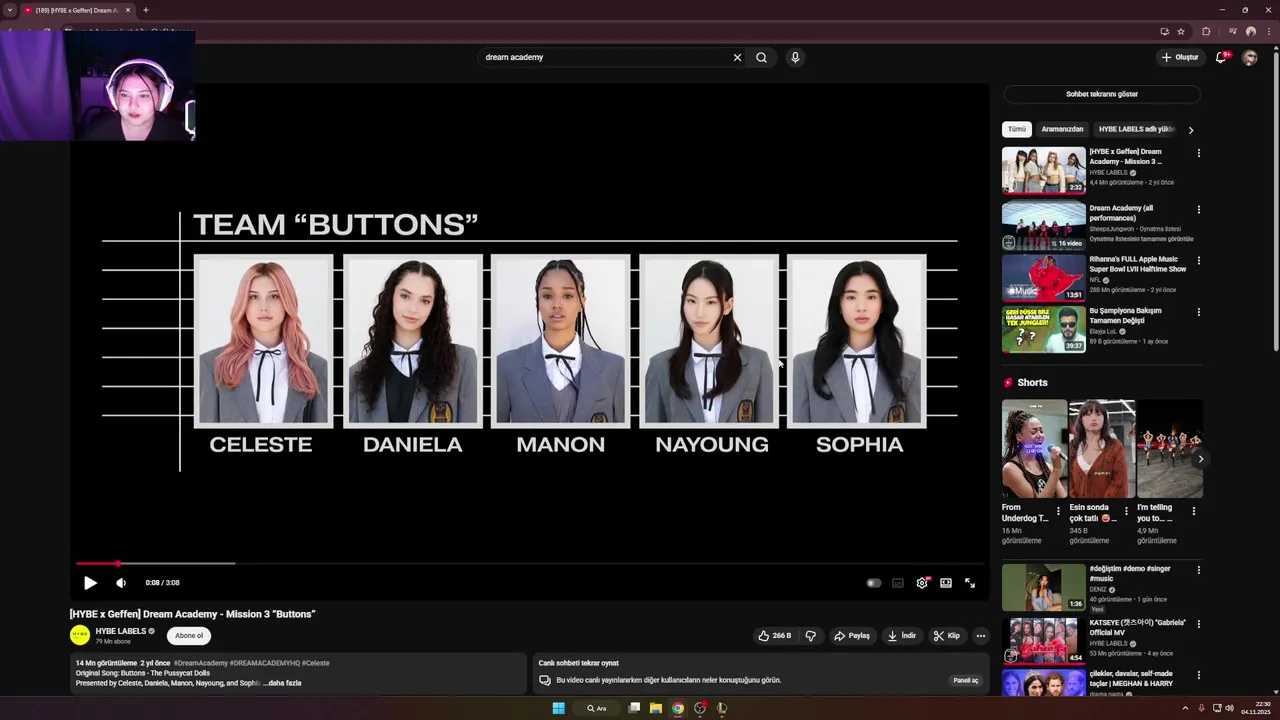The height and width of the screenshot is (720, 1280).
Task: Open options for Rihanna halftime show video
Action: pyautogui.click(x=1198, y=260)
